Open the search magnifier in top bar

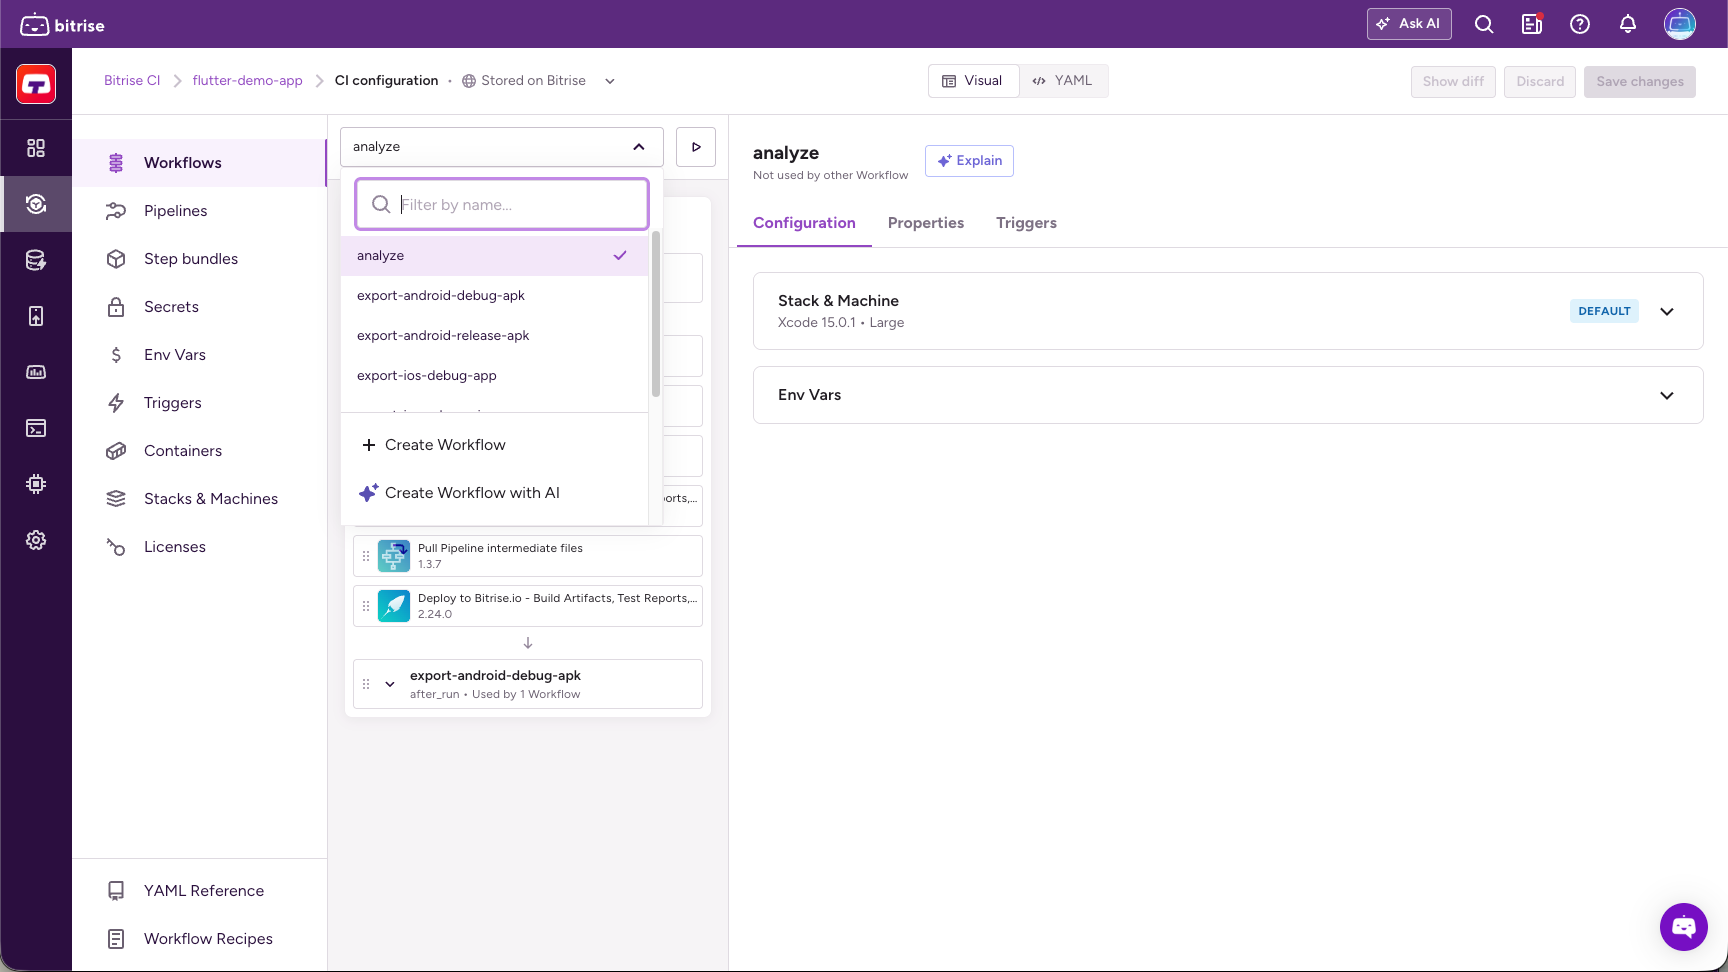point(1484,24)
